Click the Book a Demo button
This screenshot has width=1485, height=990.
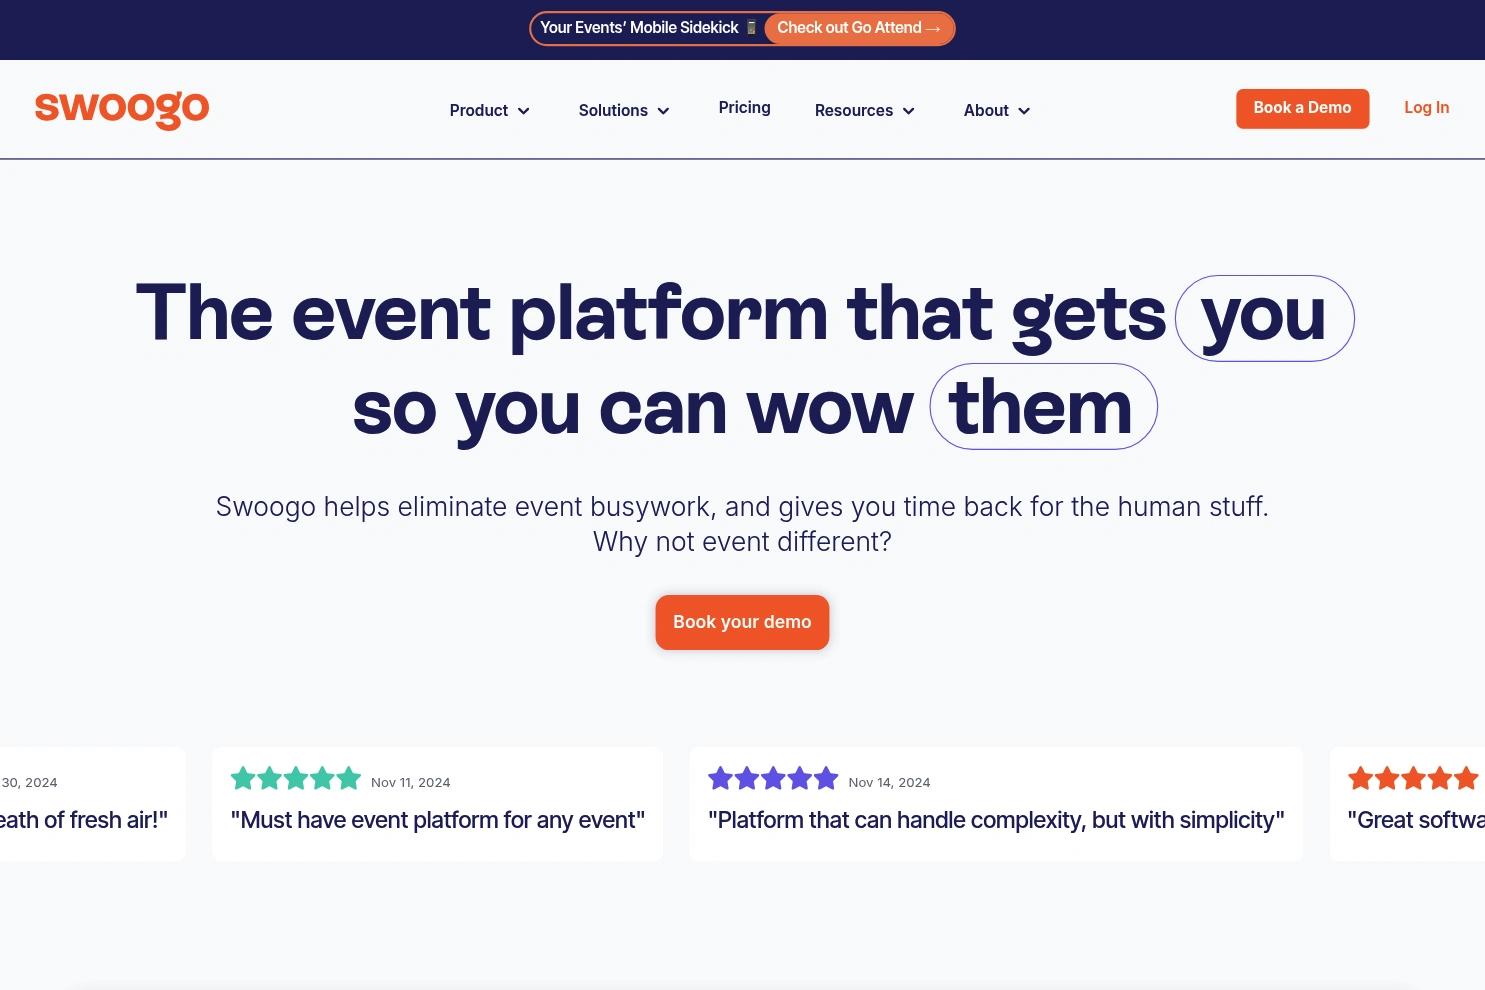tap(1302, 108)
